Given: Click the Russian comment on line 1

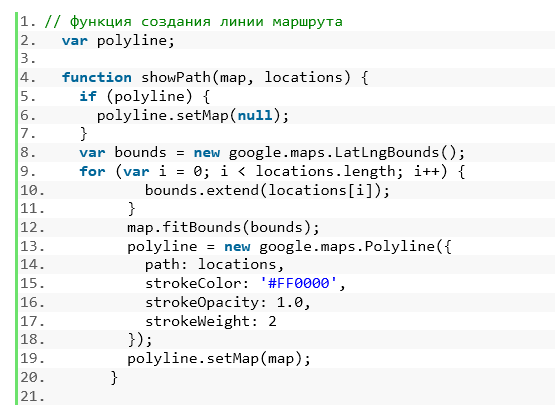Looking at the screenshot, I should point(194,22).
